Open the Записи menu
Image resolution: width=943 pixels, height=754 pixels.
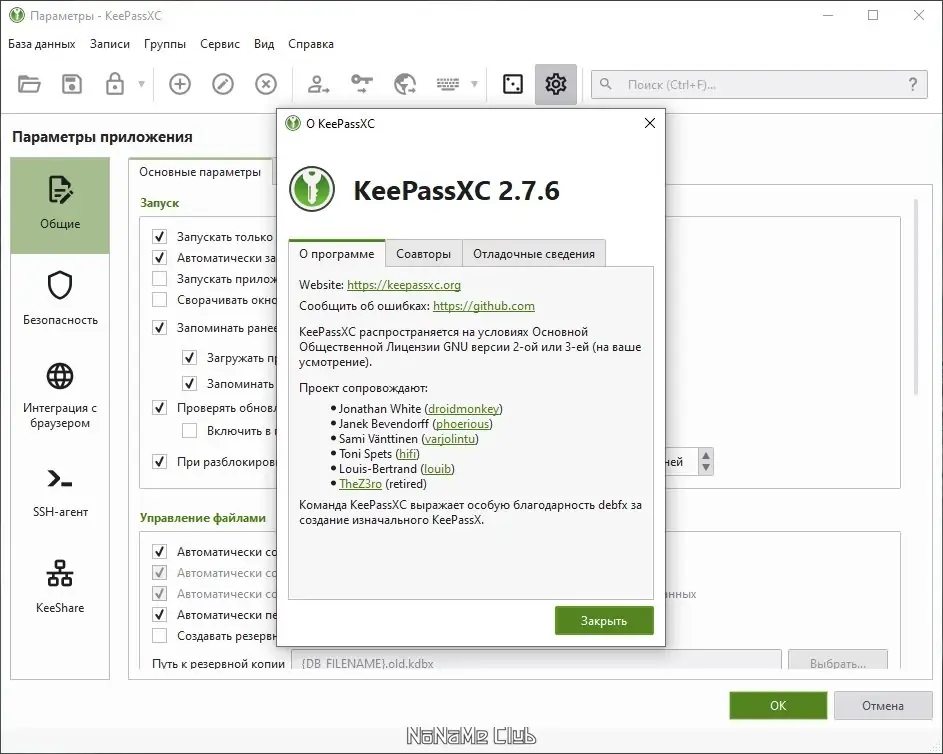(x=109, y=44)
